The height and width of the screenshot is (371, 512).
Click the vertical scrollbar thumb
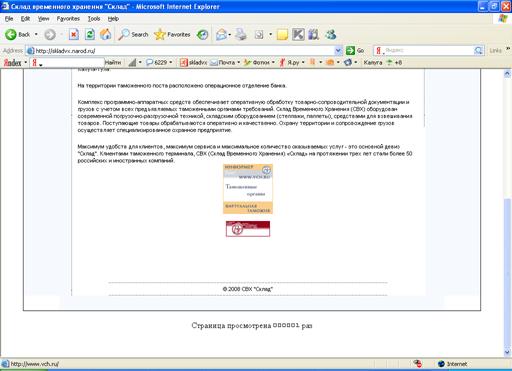[507, 273]
